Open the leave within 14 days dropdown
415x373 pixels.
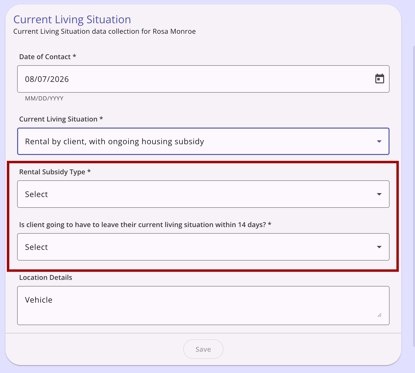click(x=203, y=247)
